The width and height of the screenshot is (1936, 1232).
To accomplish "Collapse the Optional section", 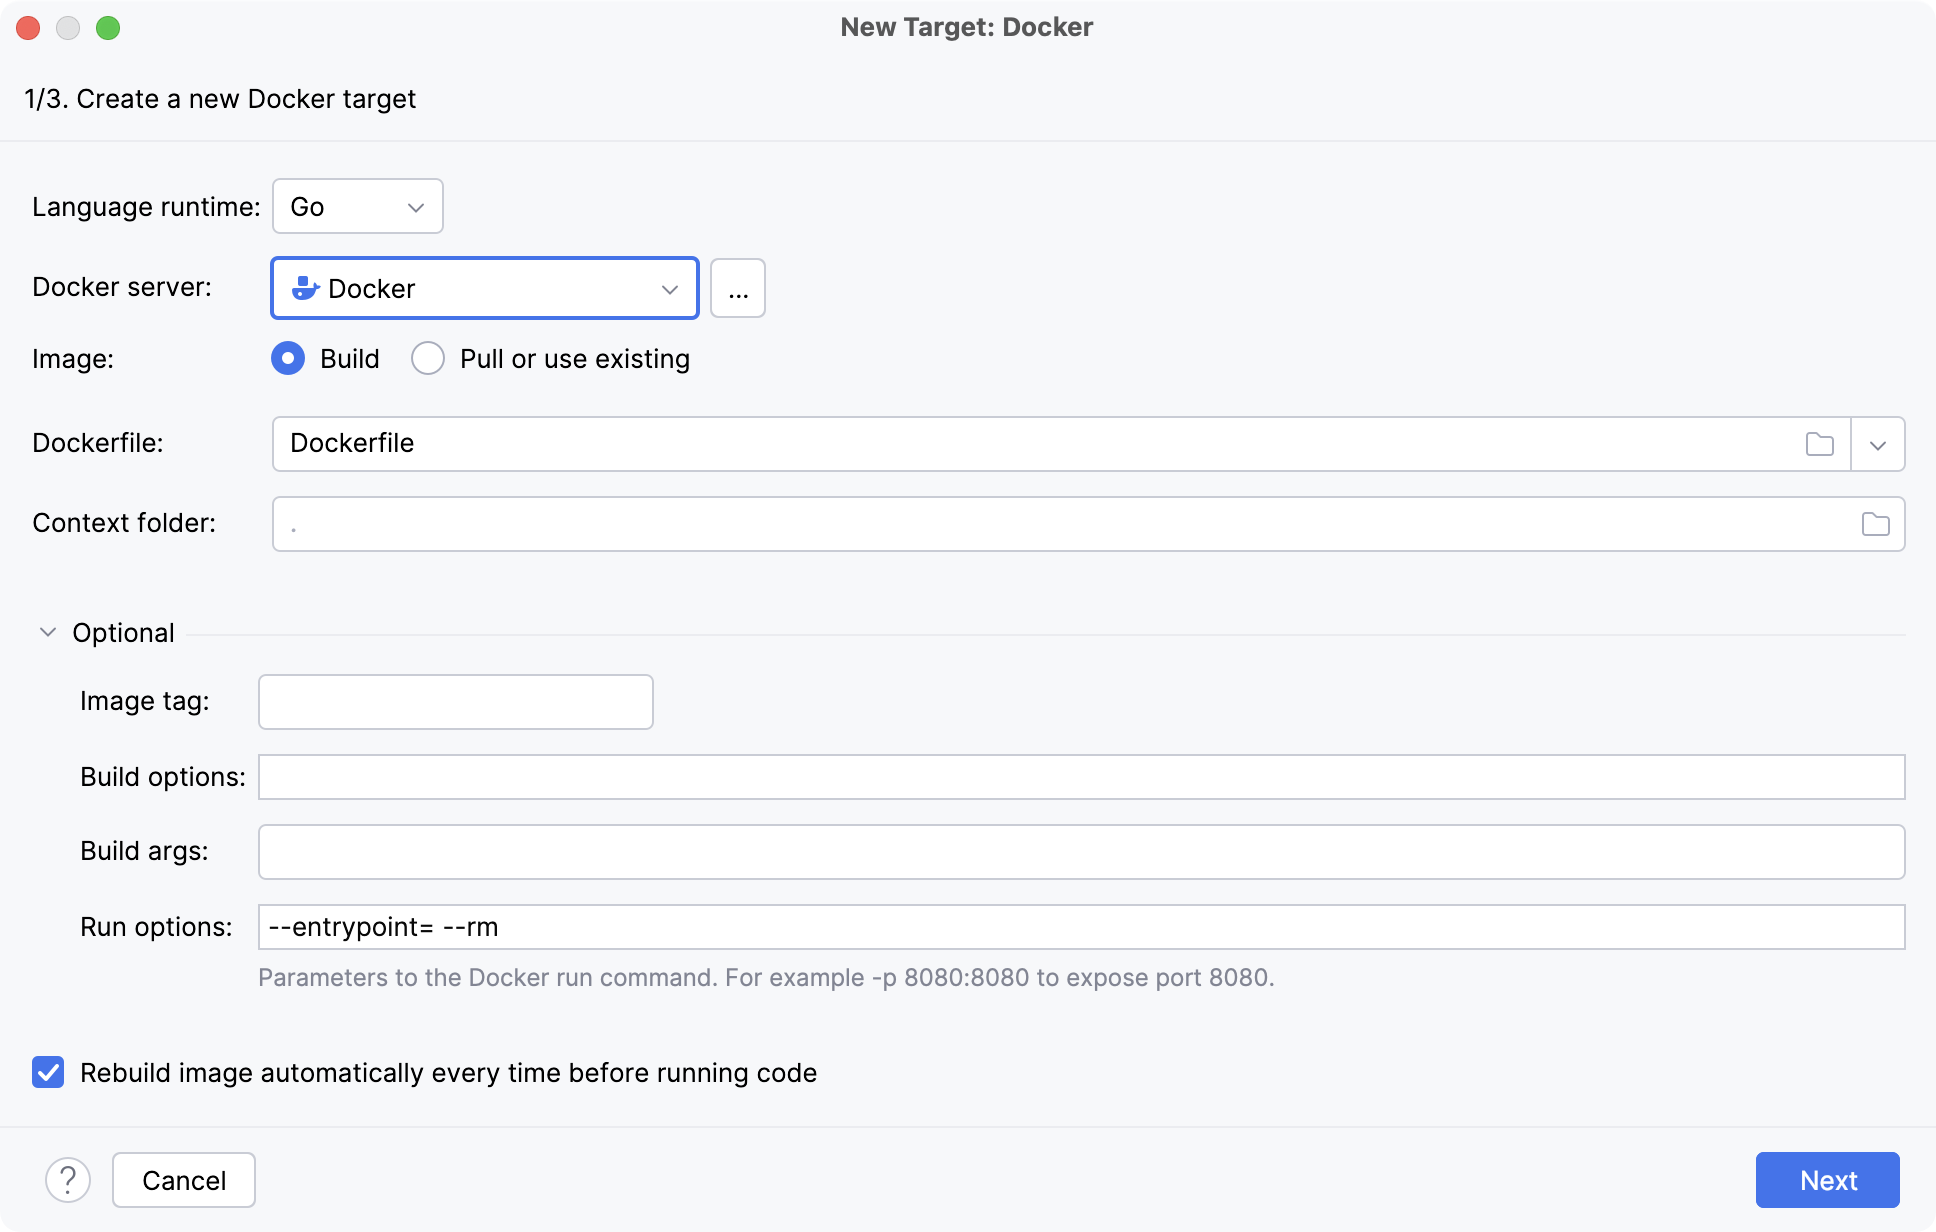I will pyautogui.click(x=46, y=632).
